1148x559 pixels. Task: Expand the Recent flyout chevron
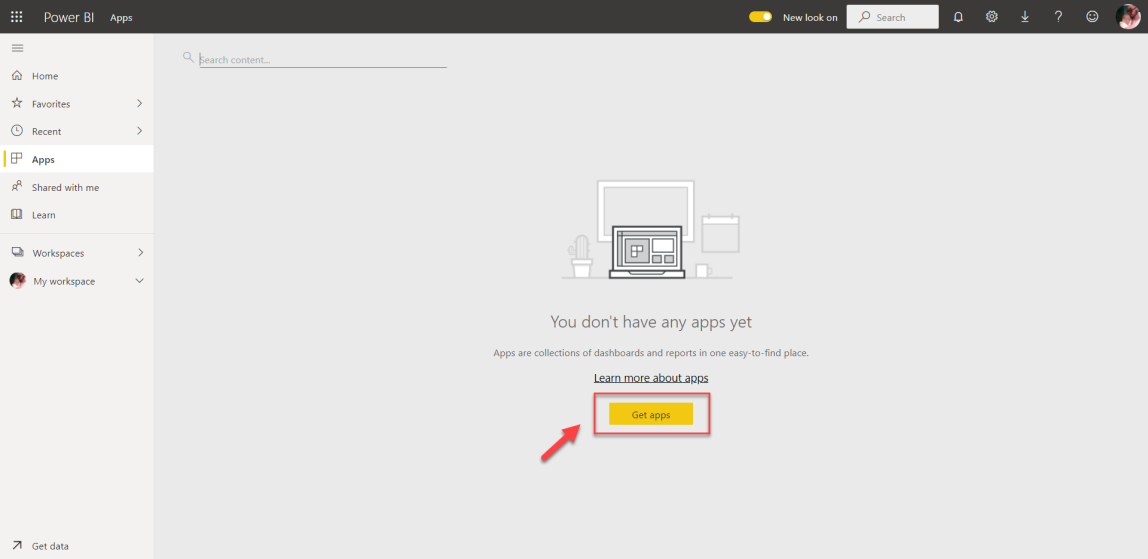139,131
